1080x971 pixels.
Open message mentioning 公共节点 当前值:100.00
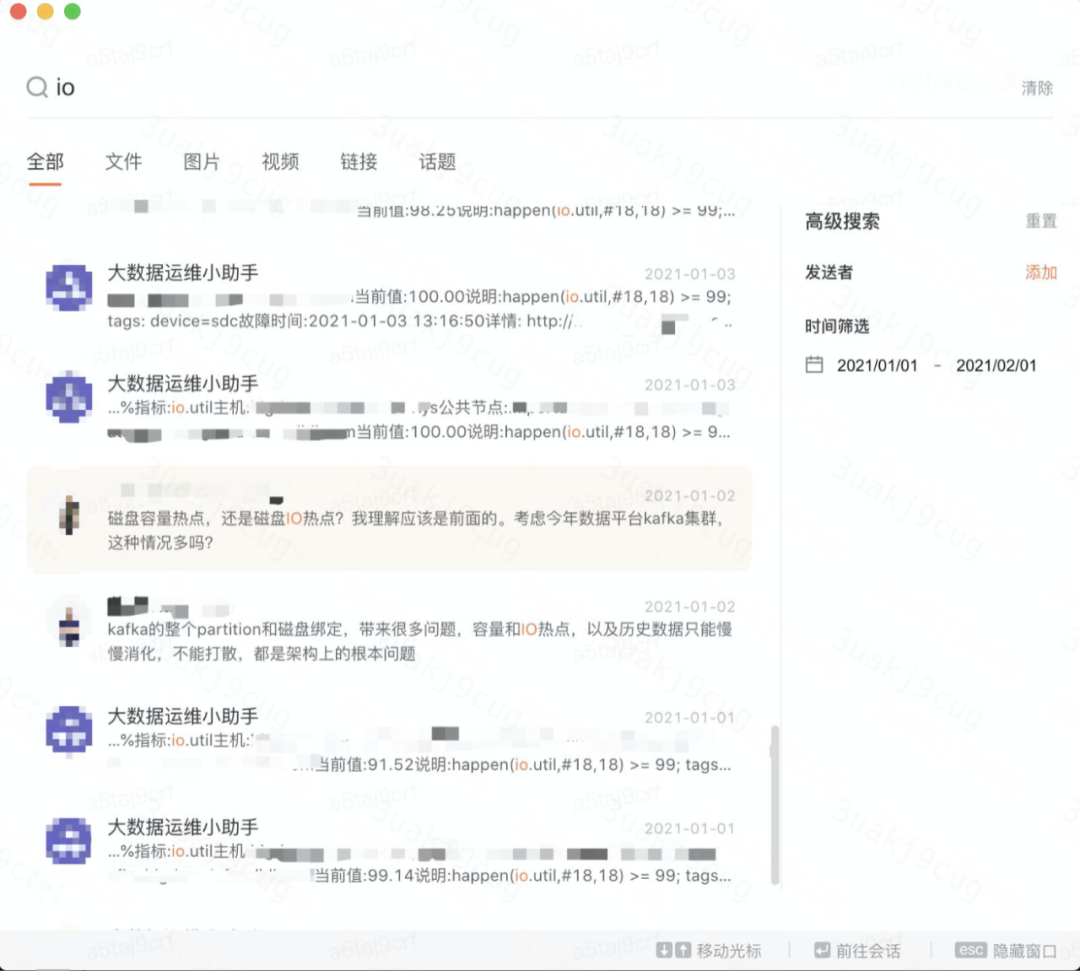[x=389, y=408]
